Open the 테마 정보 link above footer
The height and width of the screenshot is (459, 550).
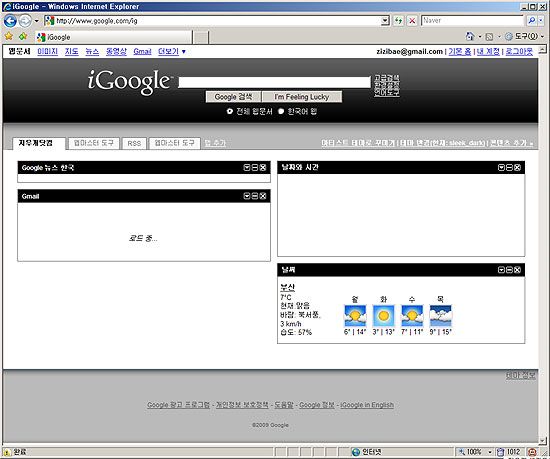[x=521, y=376]
